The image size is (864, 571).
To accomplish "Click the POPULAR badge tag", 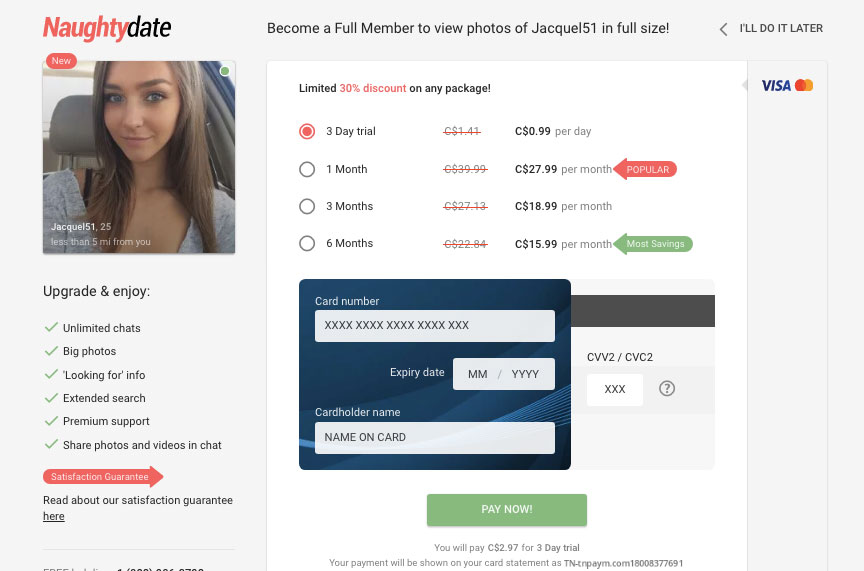I will coord(645,169).
